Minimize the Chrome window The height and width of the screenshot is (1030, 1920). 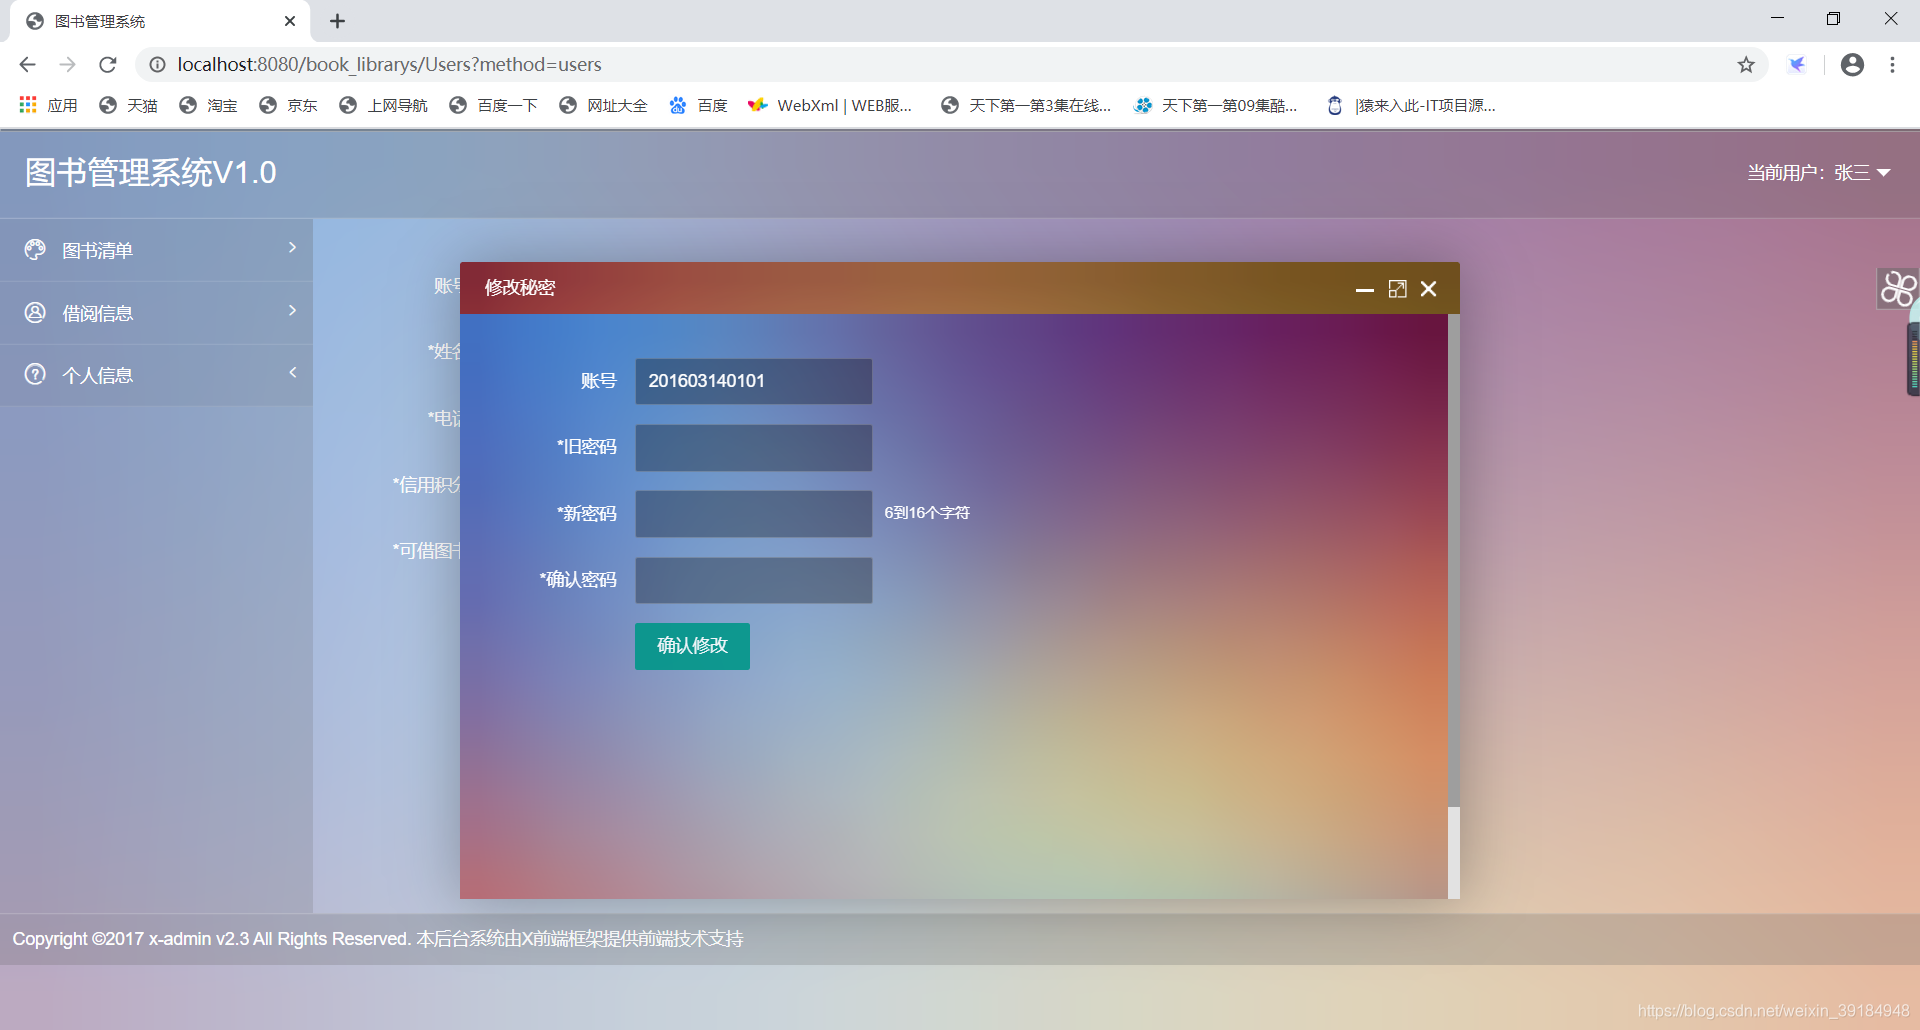click(x=1777, y=18)
